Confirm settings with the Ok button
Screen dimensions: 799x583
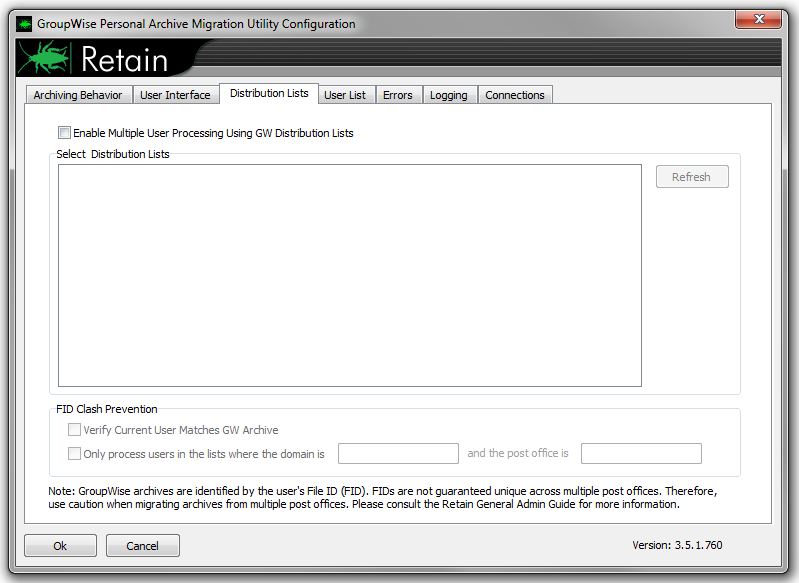pyautogui.click(x=60, y=546)
